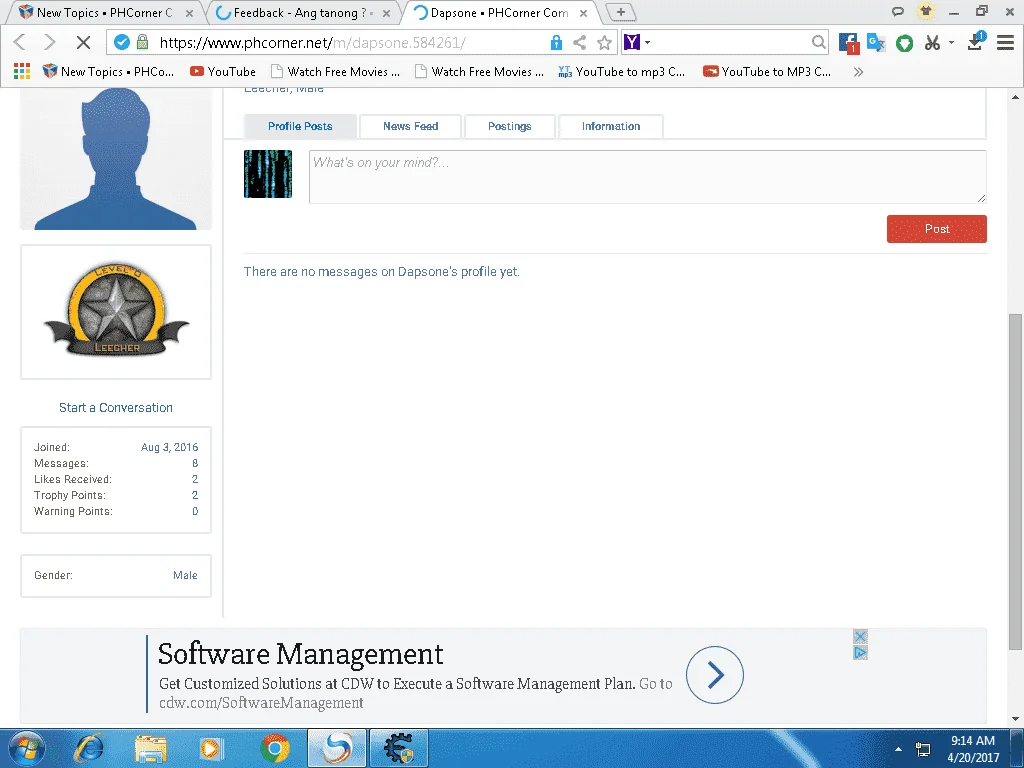Viewport: 1024px width, 768px height.
Task: Open New Topics PHCorner bookmark
Action: coord(108,71)
